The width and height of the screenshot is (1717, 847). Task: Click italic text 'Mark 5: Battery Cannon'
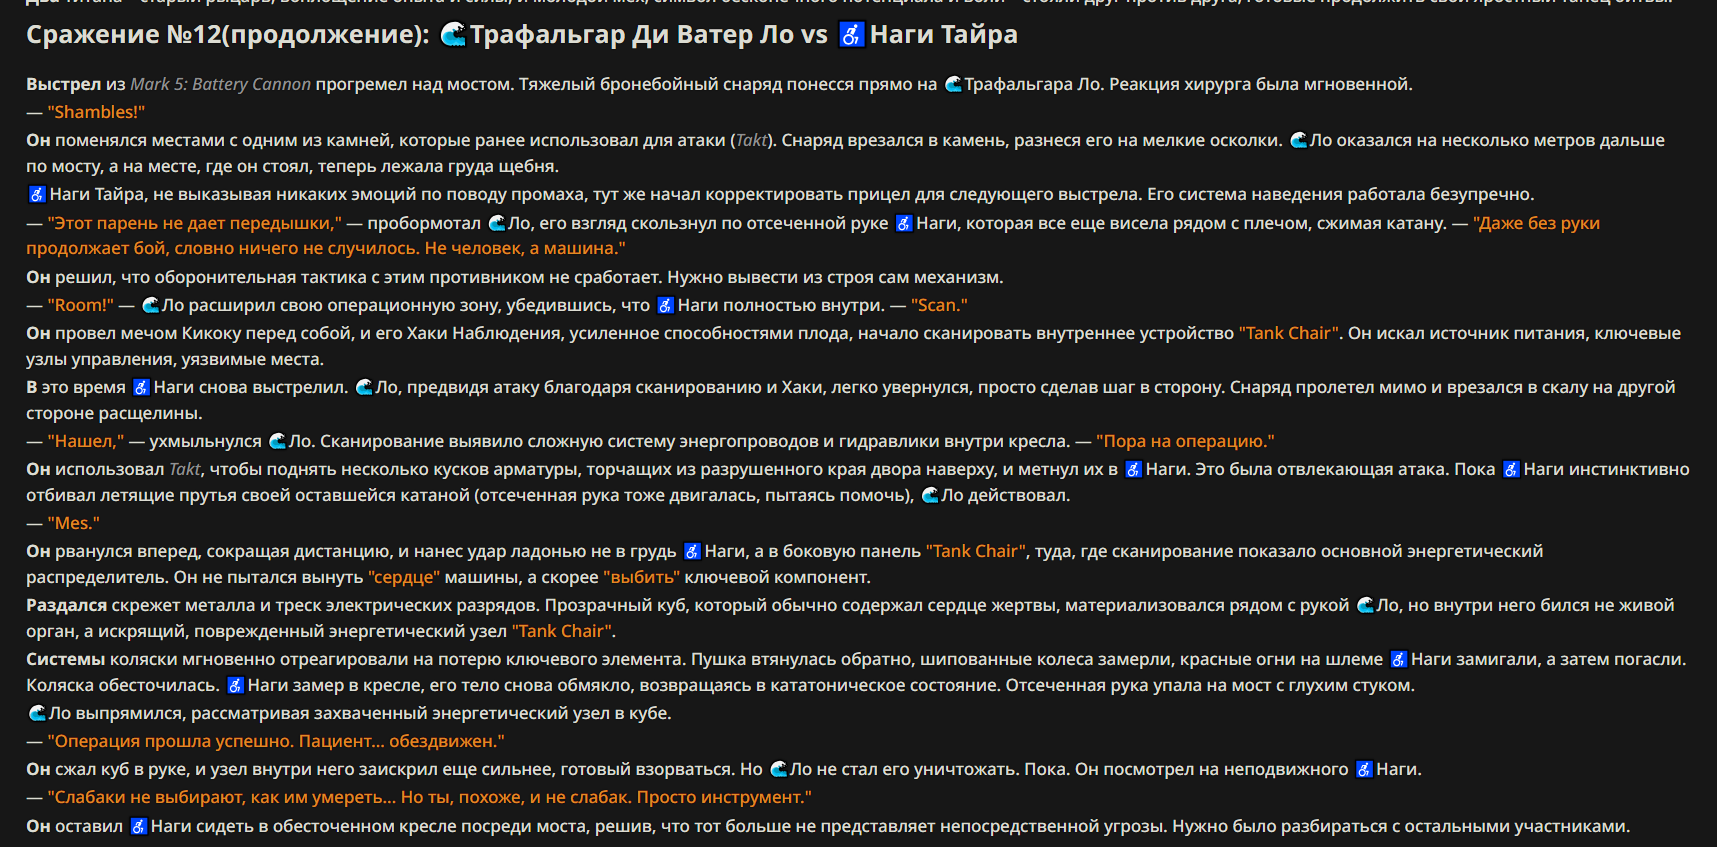coord(221,84)
